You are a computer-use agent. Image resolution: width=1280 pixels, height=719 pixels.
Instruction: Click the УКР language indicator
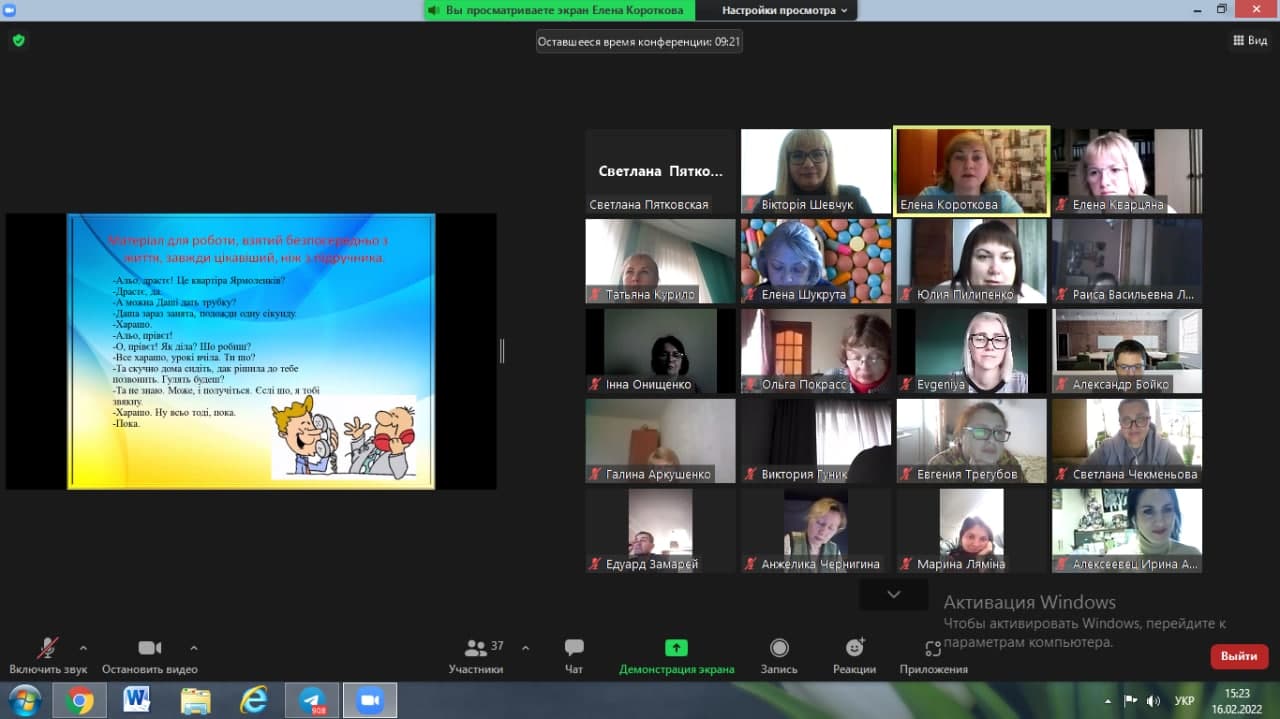point(1184,701)
